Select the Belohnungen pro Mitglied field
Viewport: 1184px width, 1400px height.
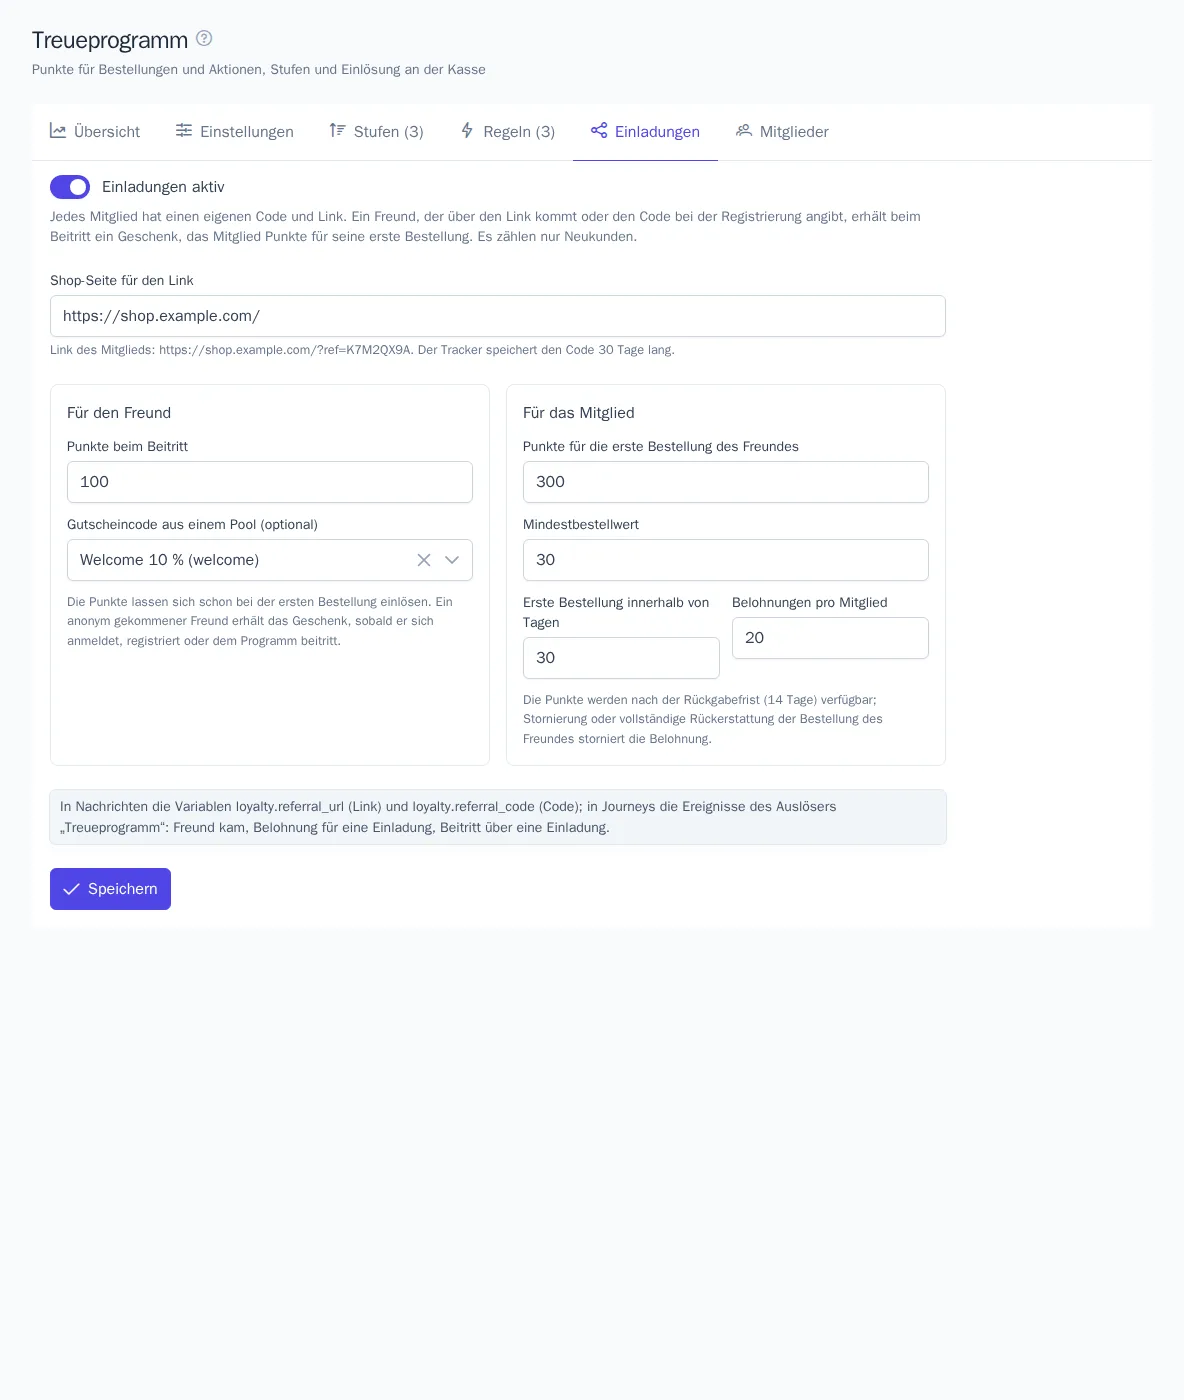click(x=830, y=638)
